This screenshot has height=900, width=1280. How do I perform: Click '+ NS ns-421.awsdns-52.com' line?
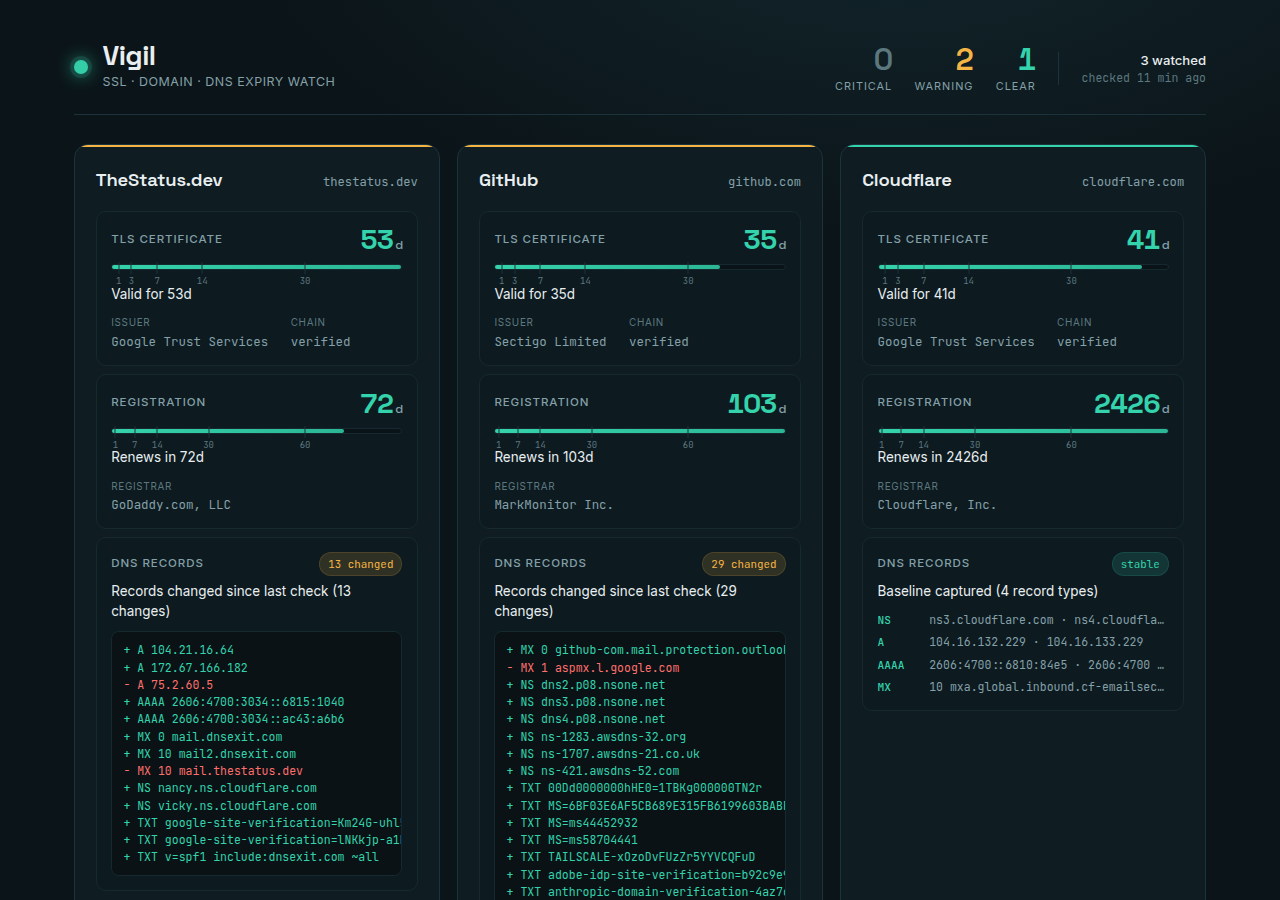click(593, 771)
